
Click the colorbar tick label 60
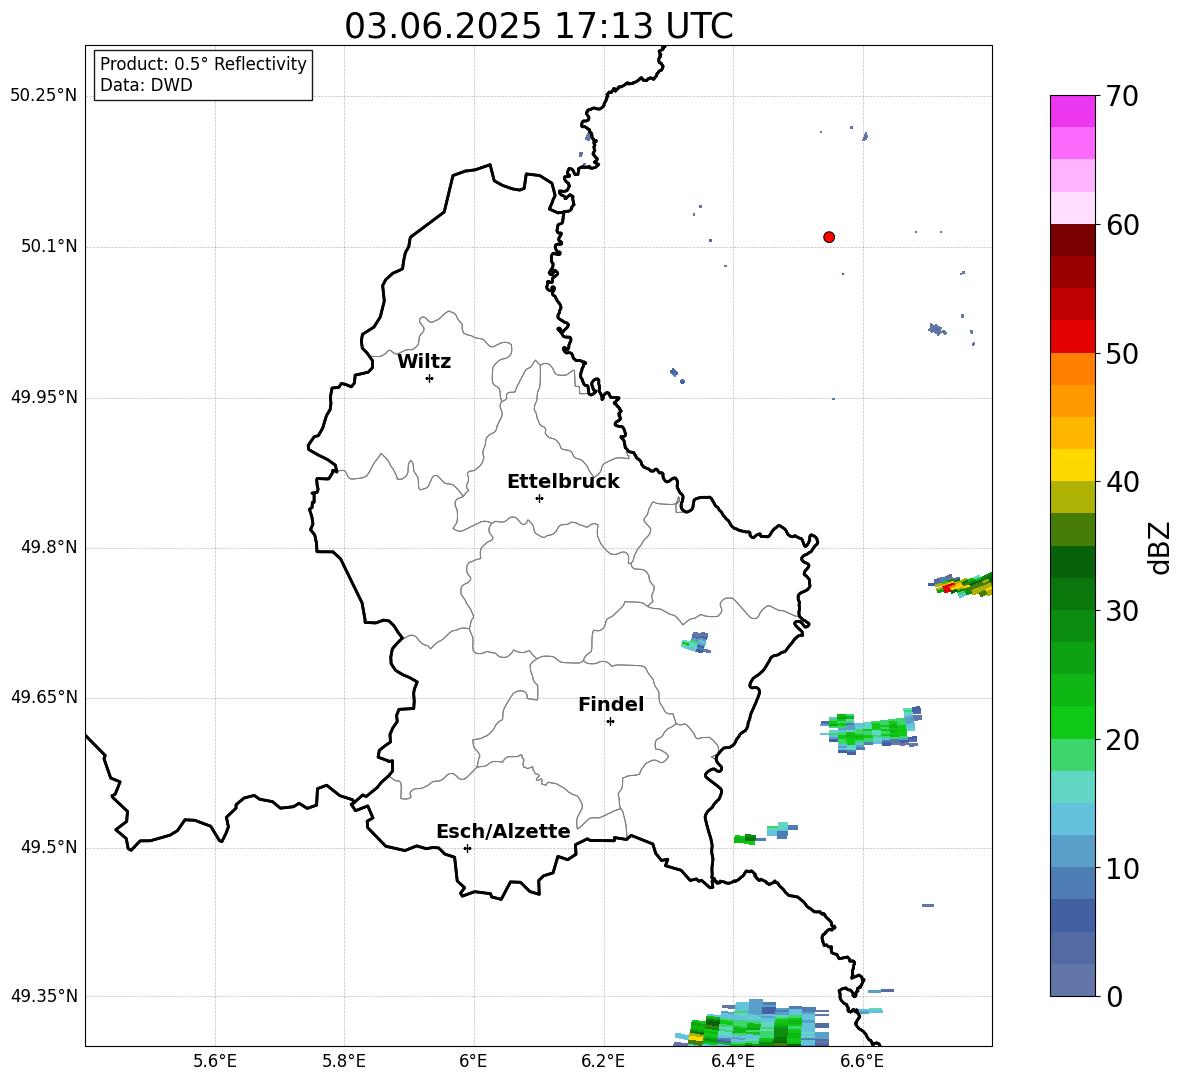pos(1121,225)
